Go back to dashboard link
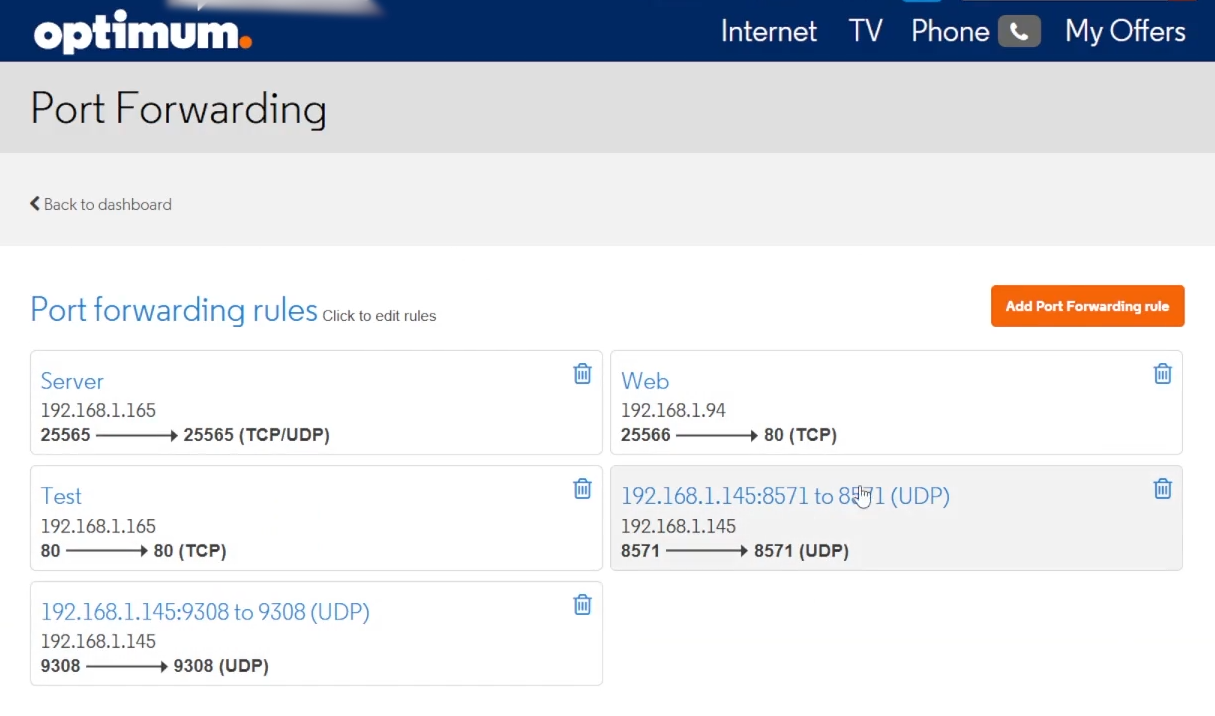This screenshot has width=1215, height=716. click(x=107, y=205)
